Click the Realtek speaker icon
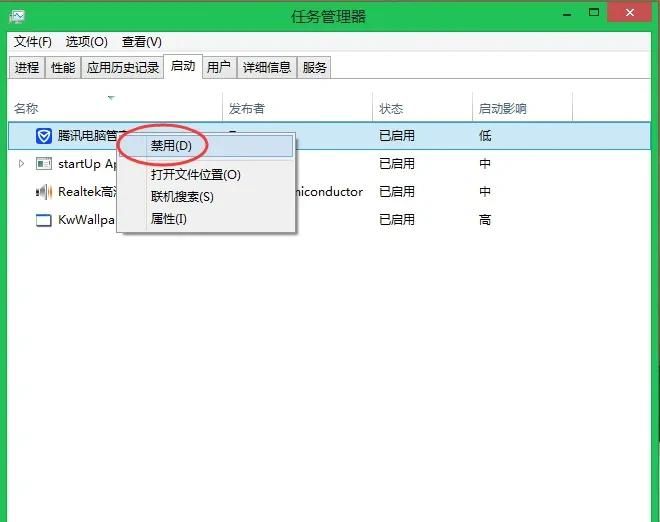Viewport: 660px width, 522px height. (44, 192)
